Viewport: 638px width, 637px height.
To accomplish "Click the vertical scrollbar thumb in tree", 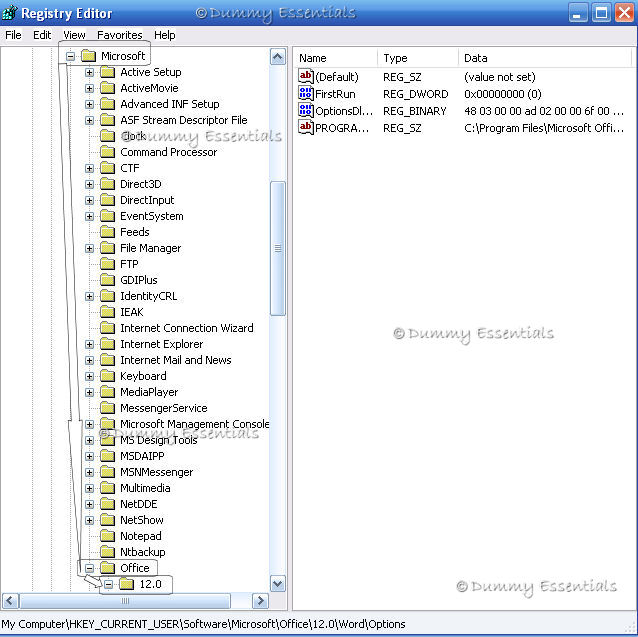I will [x=278, y=248].
